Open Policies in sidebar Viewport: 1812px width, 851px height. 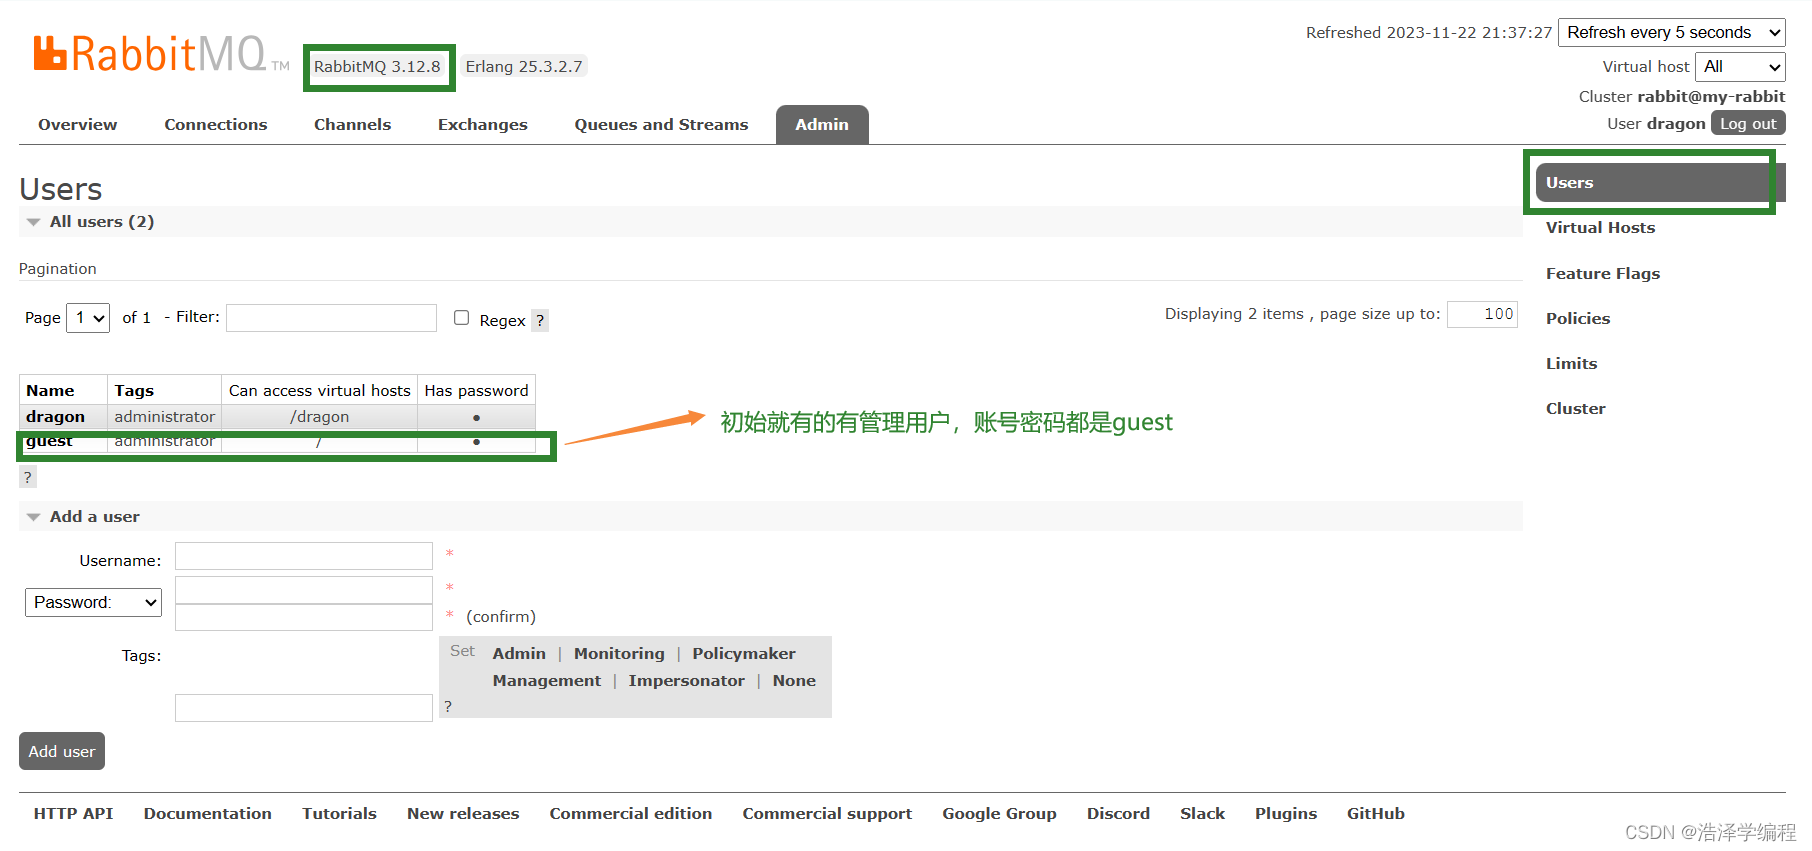coord(1578,319)
